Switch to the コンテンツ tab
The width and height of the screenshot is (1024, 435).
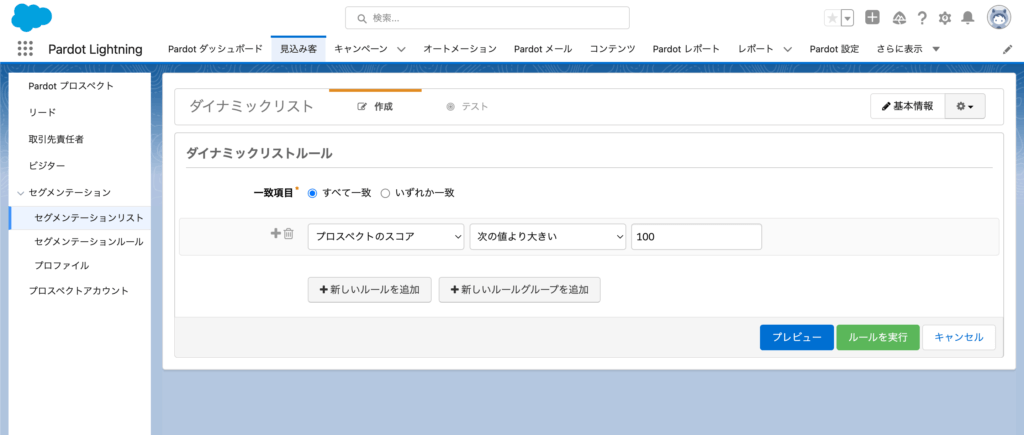613,49
